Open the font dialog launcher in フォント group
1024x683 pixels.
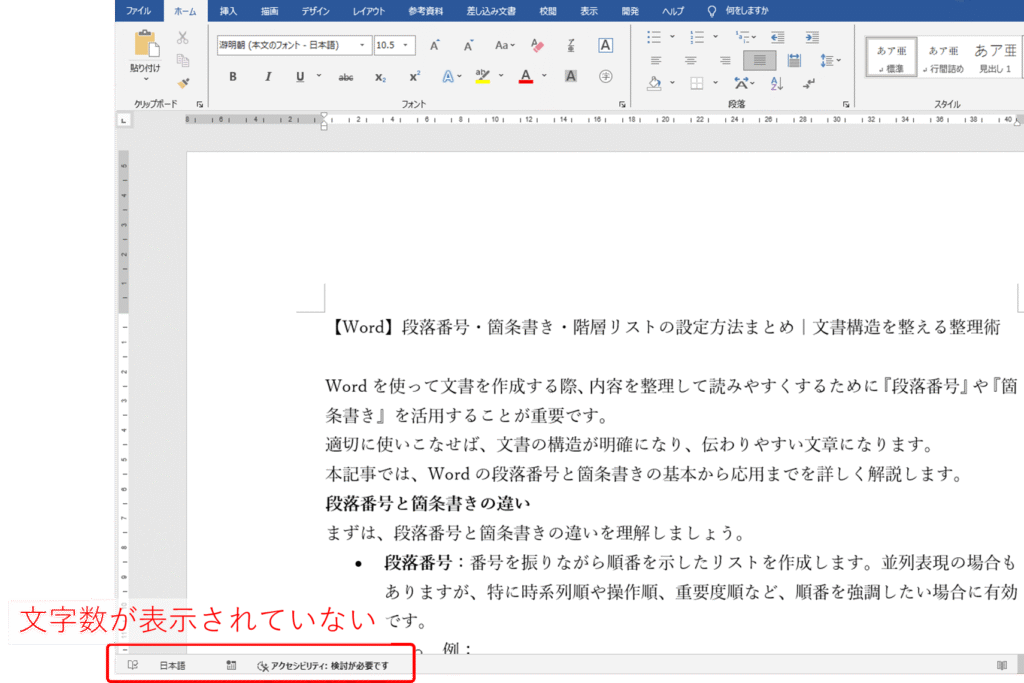click(x=622, y=104)
